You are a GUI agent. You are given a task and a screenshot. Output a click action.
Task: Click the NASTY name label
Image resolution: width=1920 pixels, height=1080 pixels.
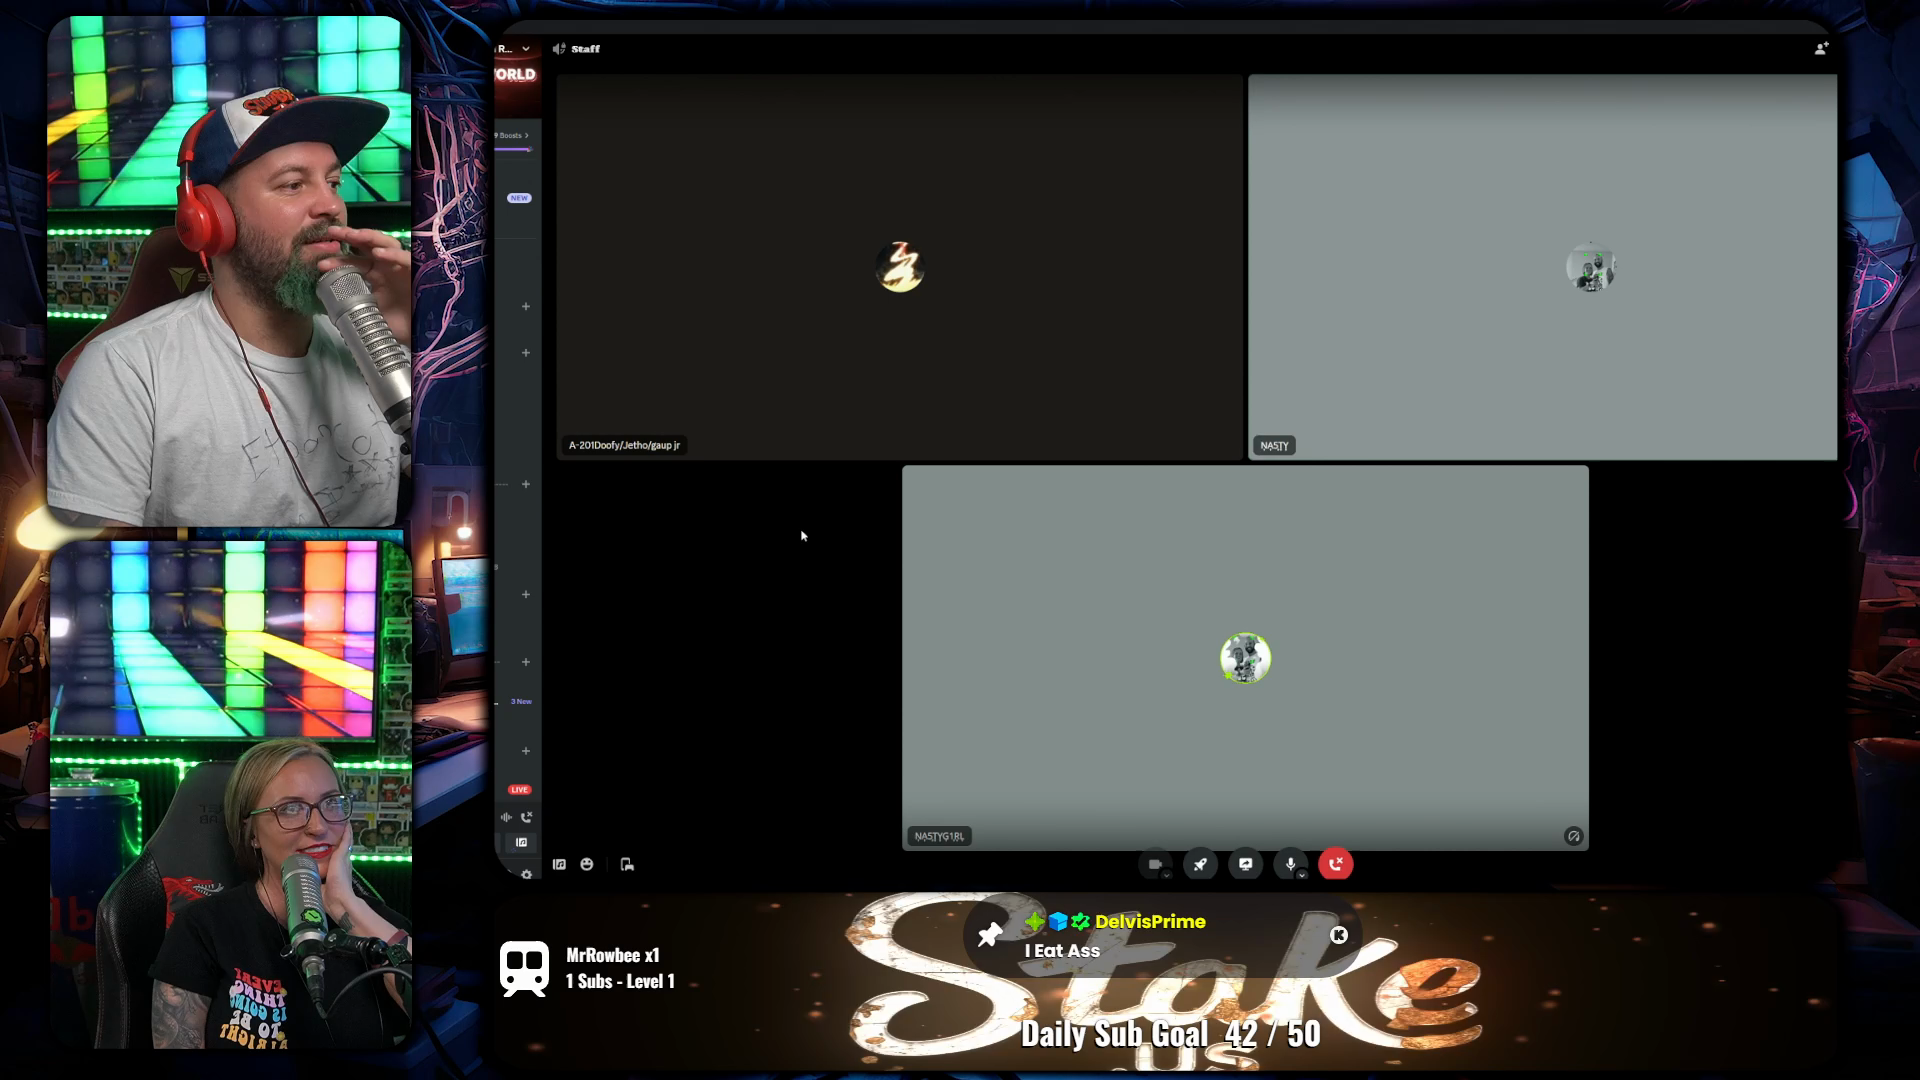coord(1274,445)
